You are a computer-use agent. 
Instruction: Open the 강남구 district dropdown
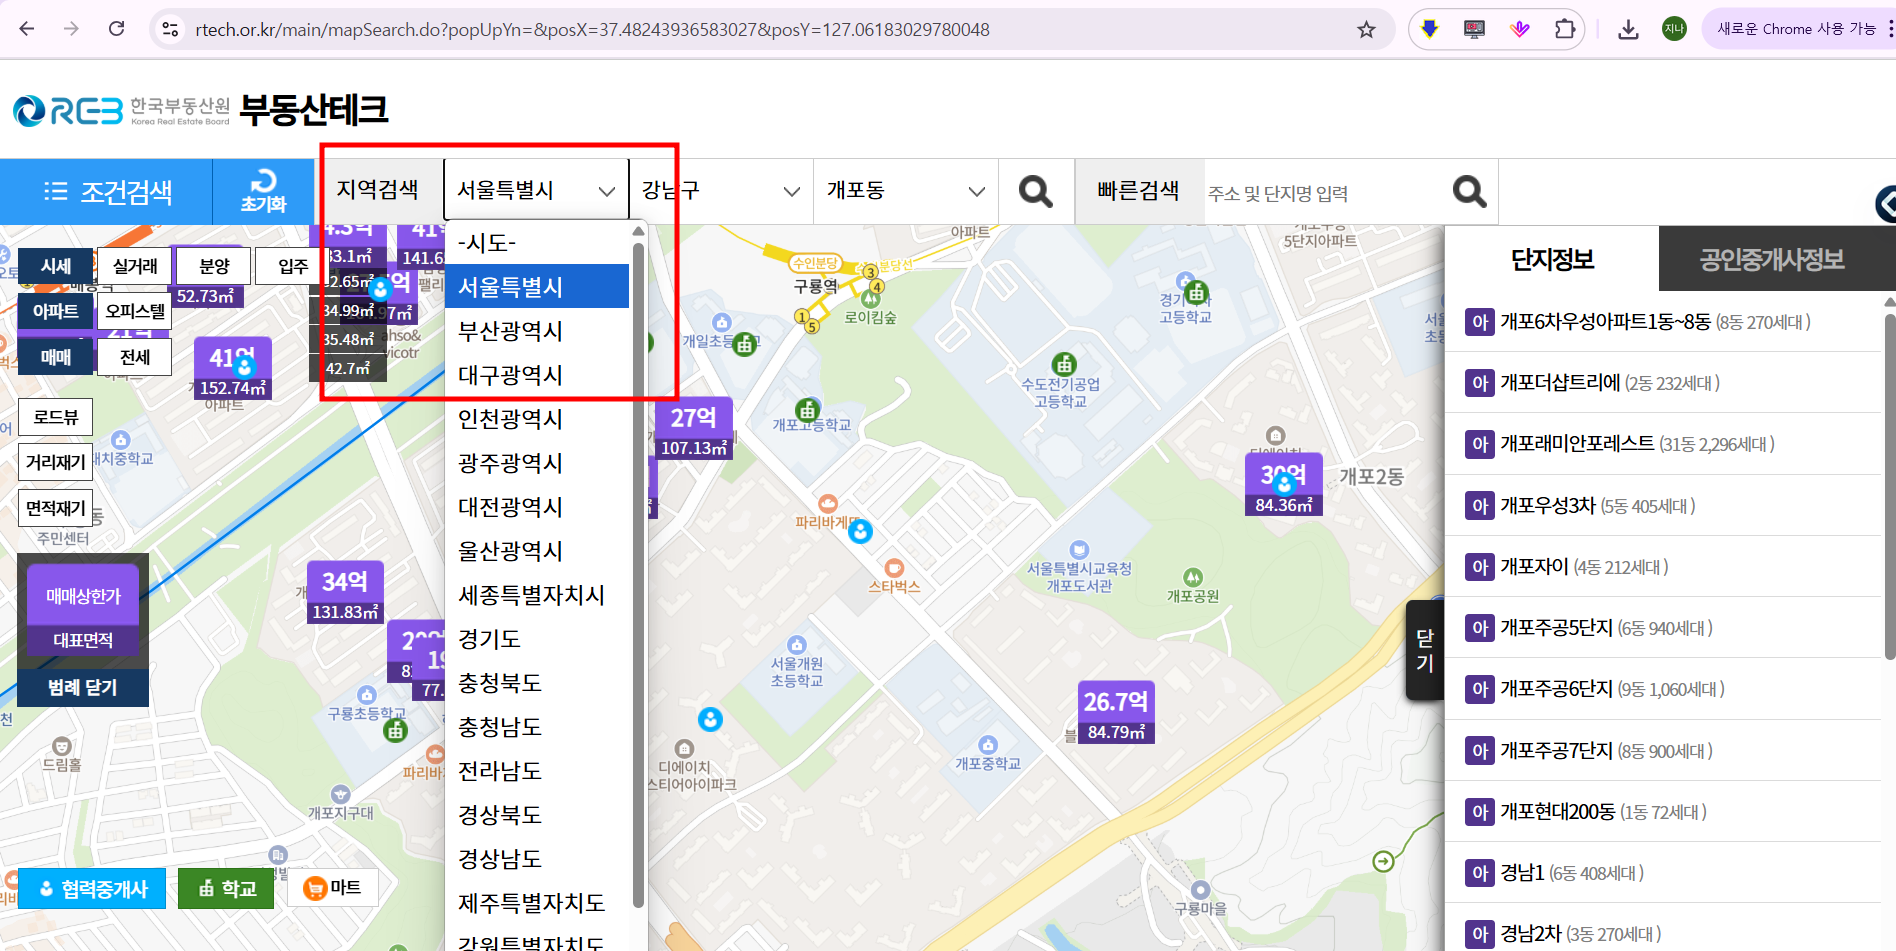click(720, 190)
